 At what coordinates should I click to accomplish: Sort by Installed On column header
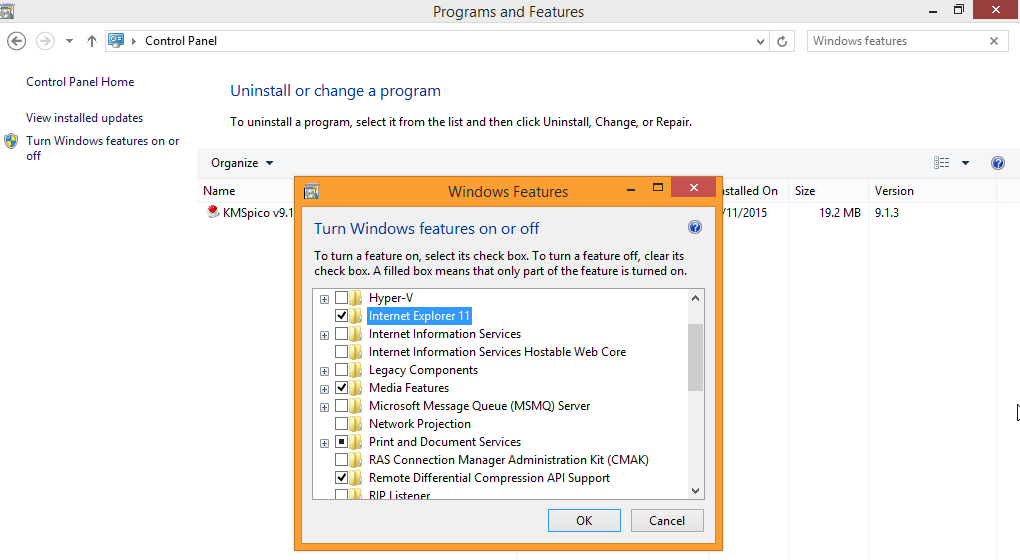pyautogui.click(x=750, y=191)
